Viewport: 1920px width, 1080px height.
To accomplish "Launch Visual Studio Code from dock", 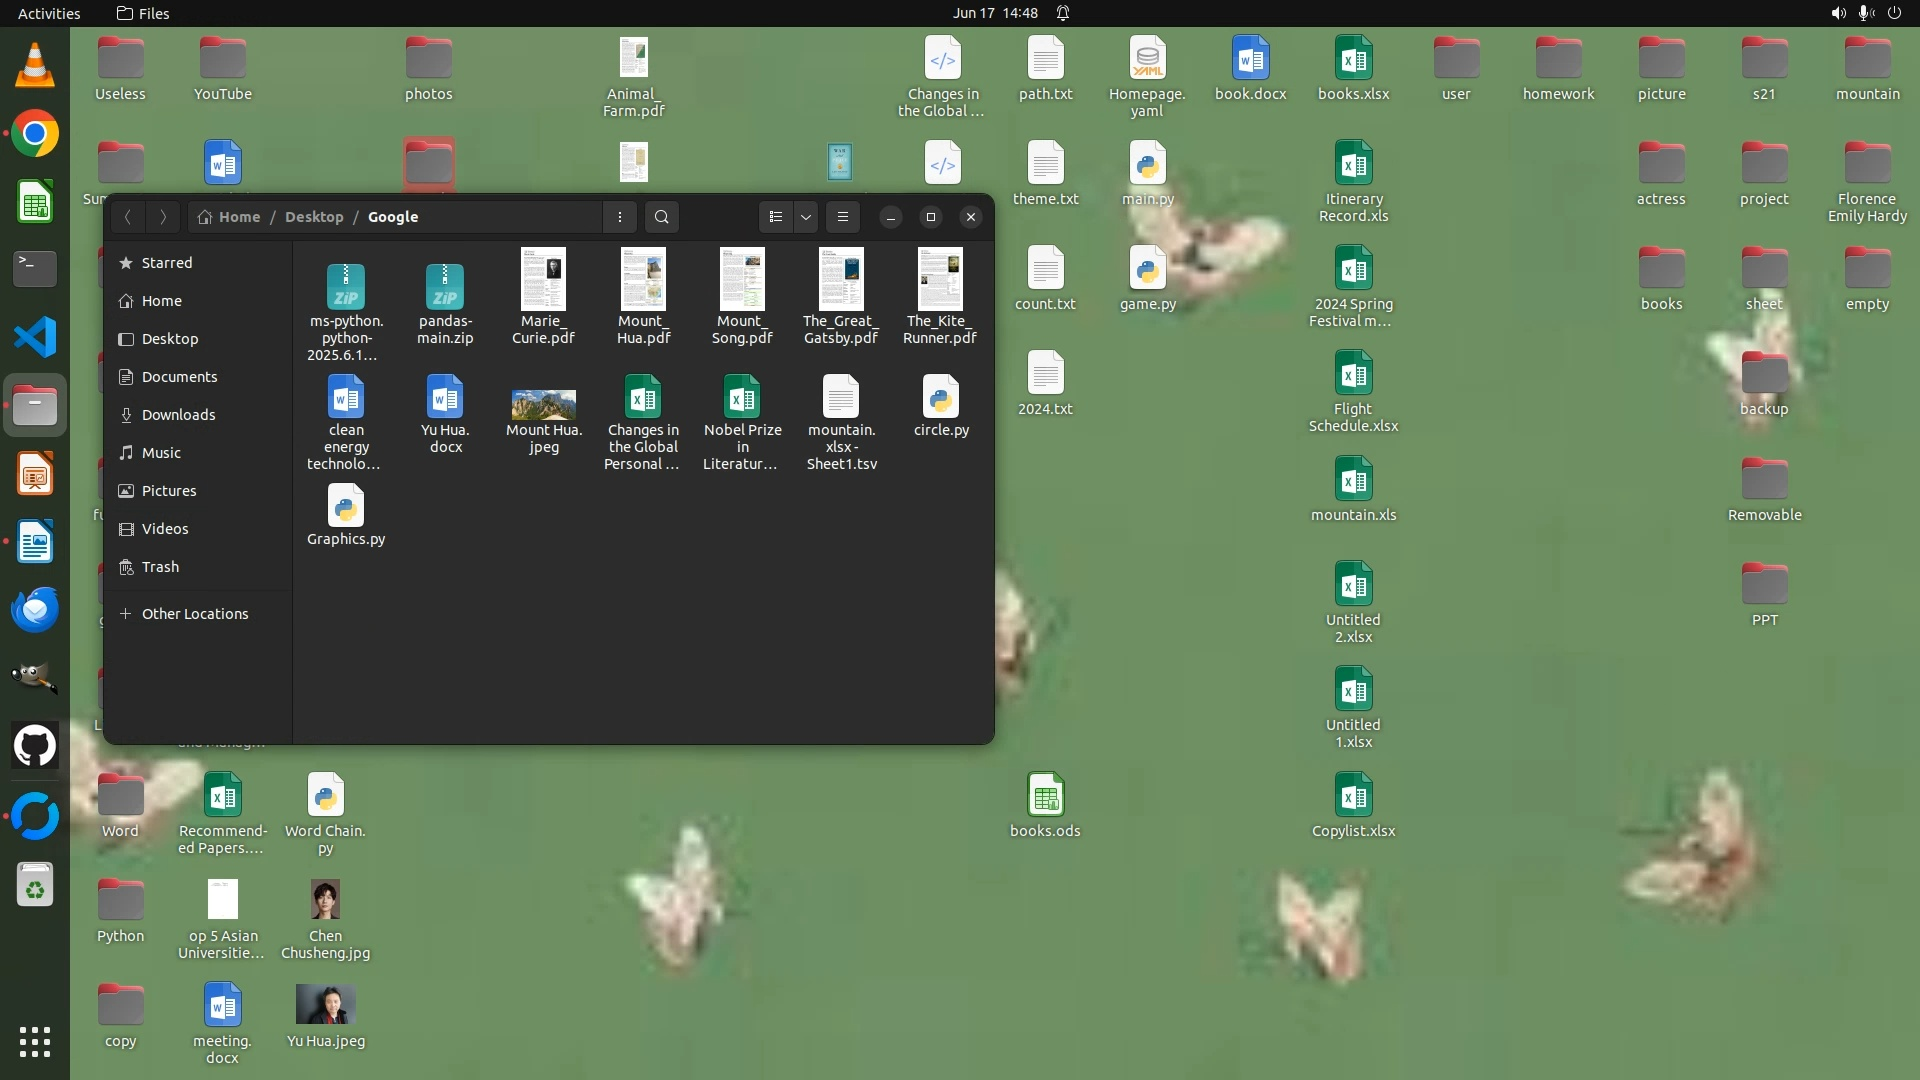I will [x=35, y=337].
